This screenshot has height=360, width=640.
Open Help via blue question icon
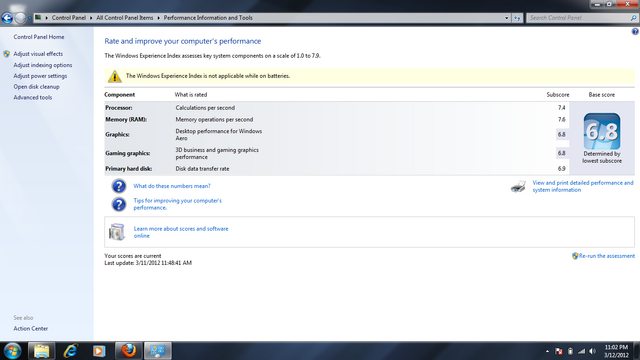click(x=635, y=31)
